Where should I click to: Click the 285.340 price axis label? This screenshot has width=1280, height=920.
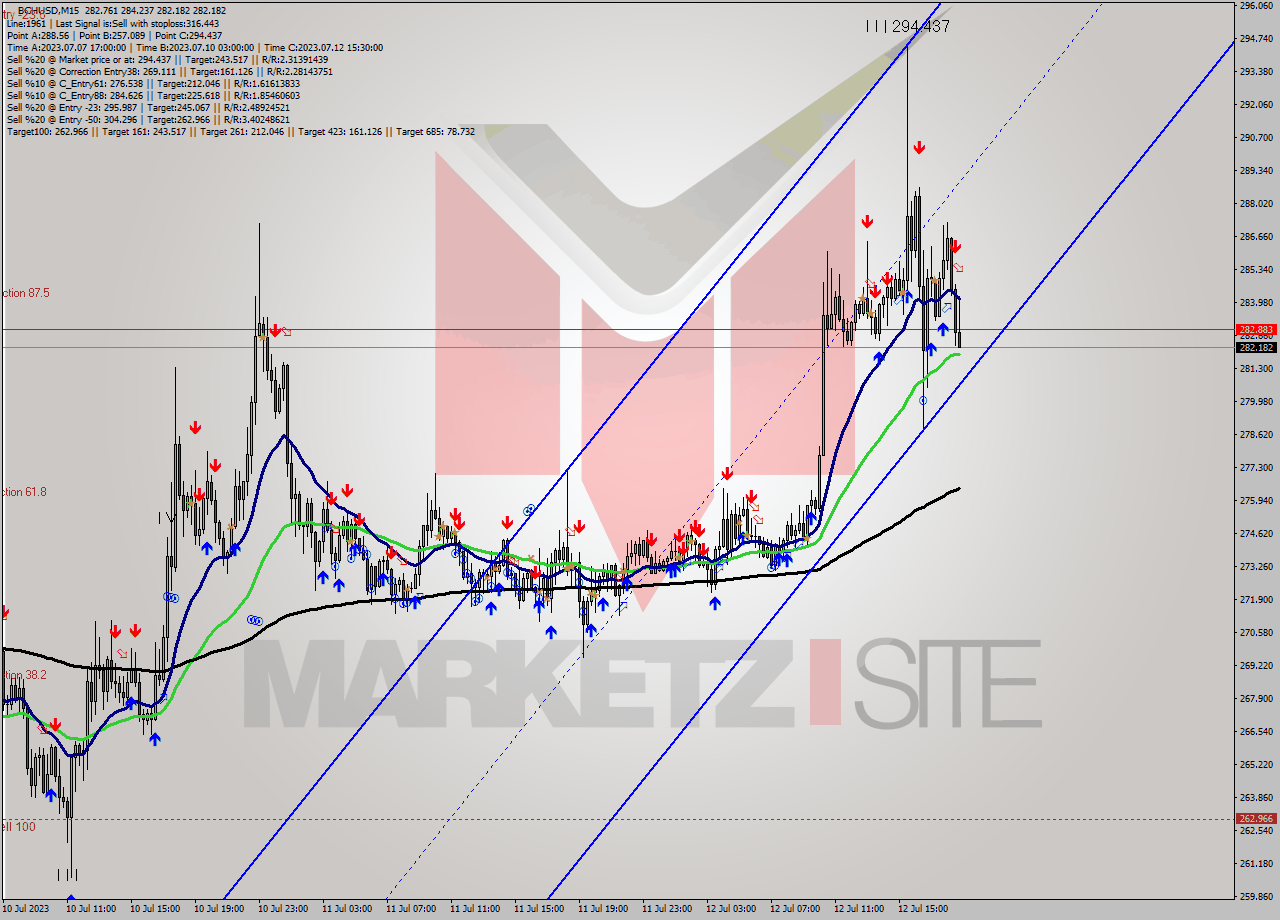coord(1255,269)
